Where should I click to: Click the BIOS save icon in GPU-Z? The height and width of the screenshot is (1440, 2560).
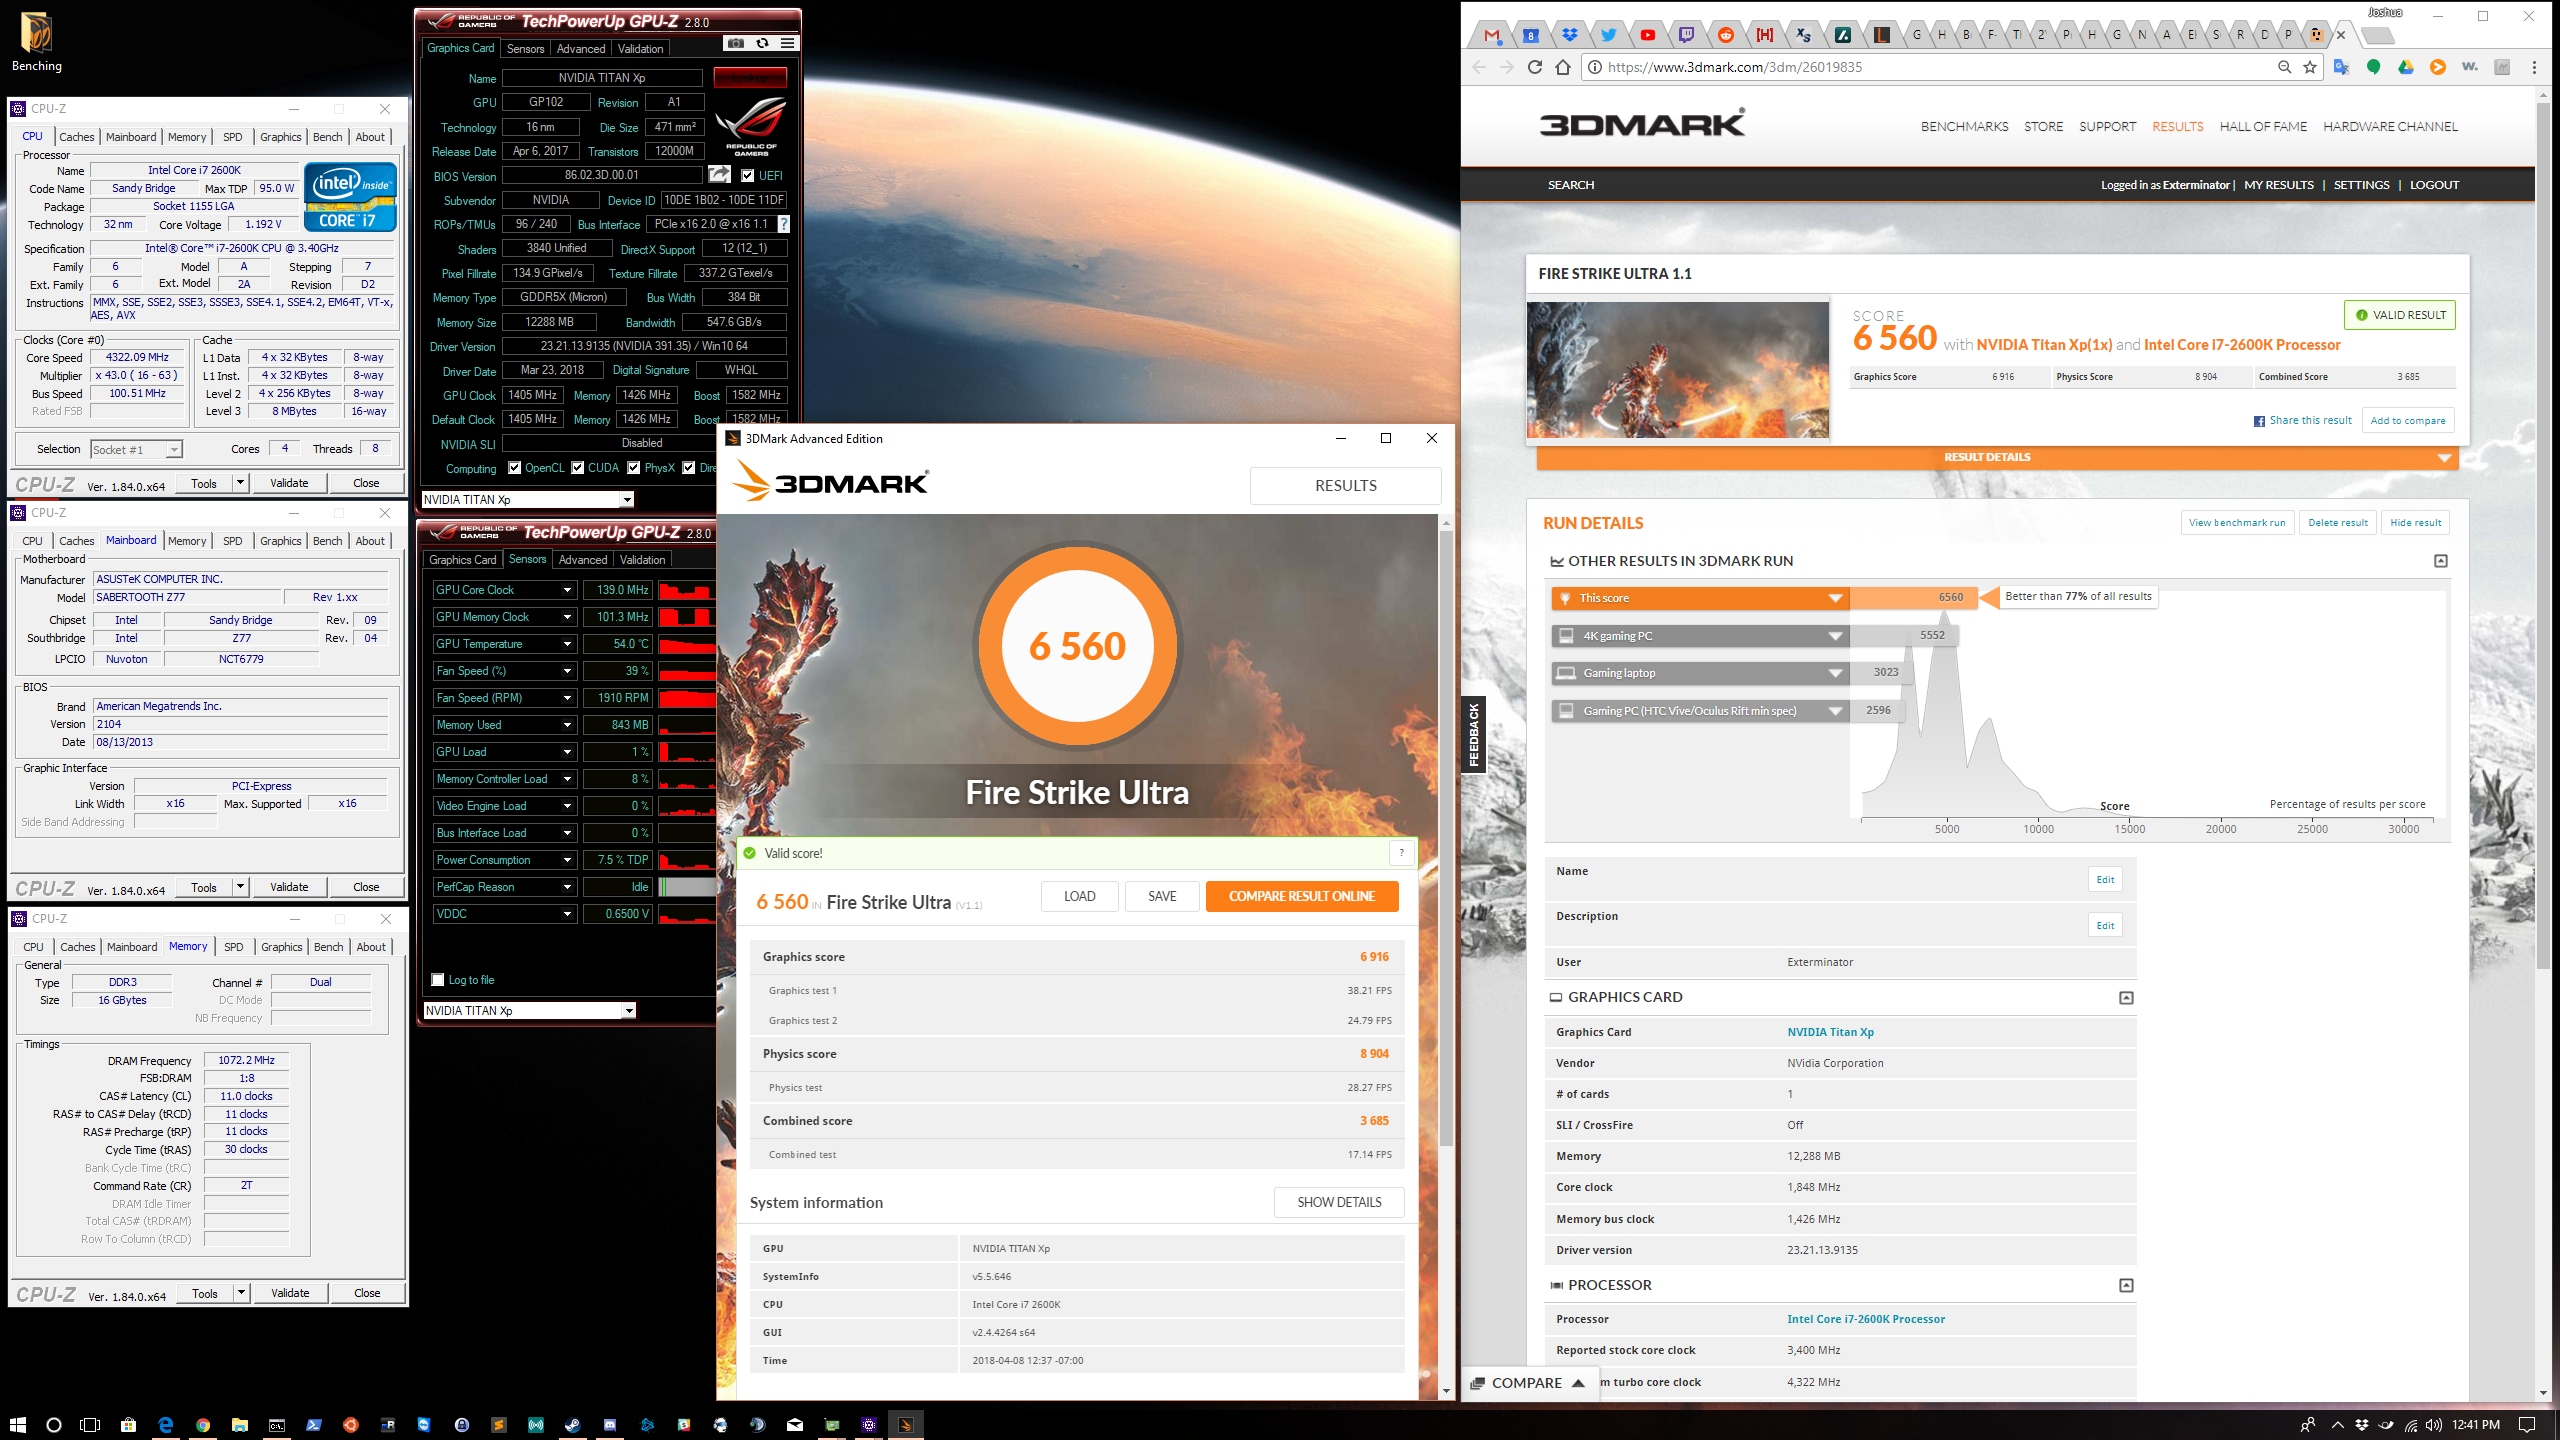click(x=719, y=175)
